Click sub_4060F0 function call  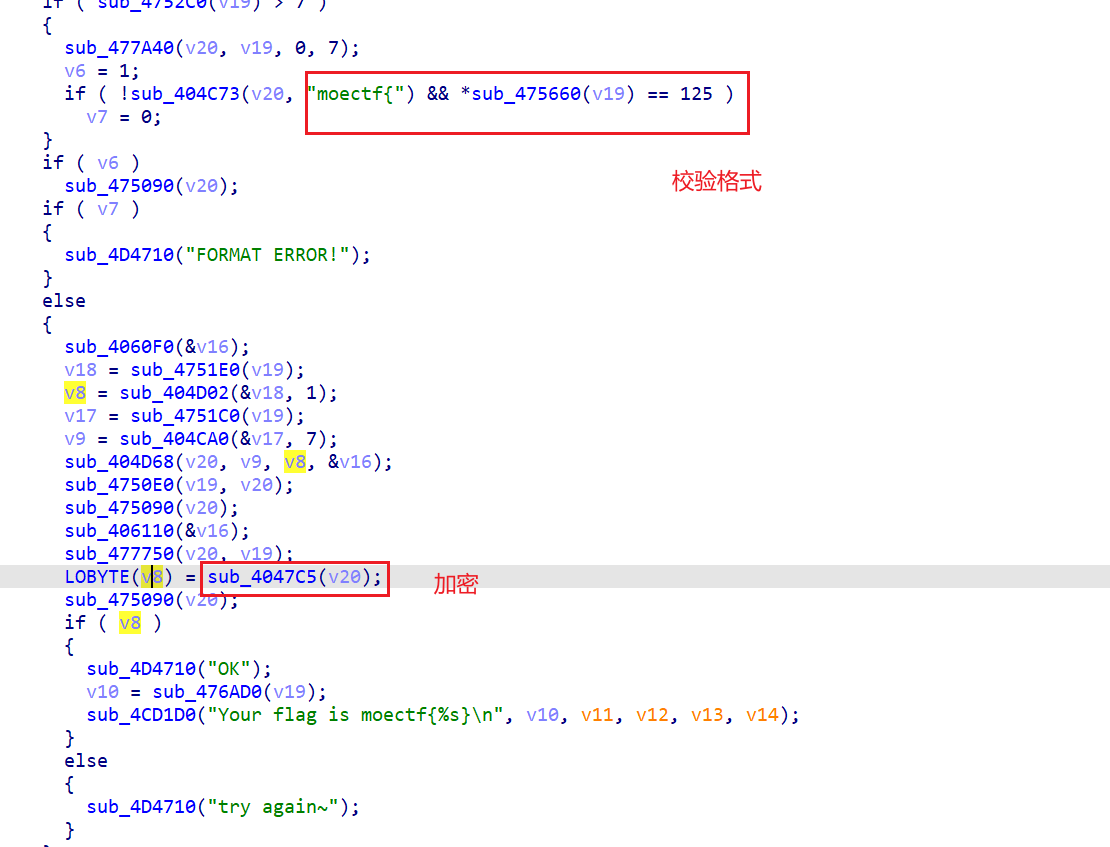[x=119, y=347]
